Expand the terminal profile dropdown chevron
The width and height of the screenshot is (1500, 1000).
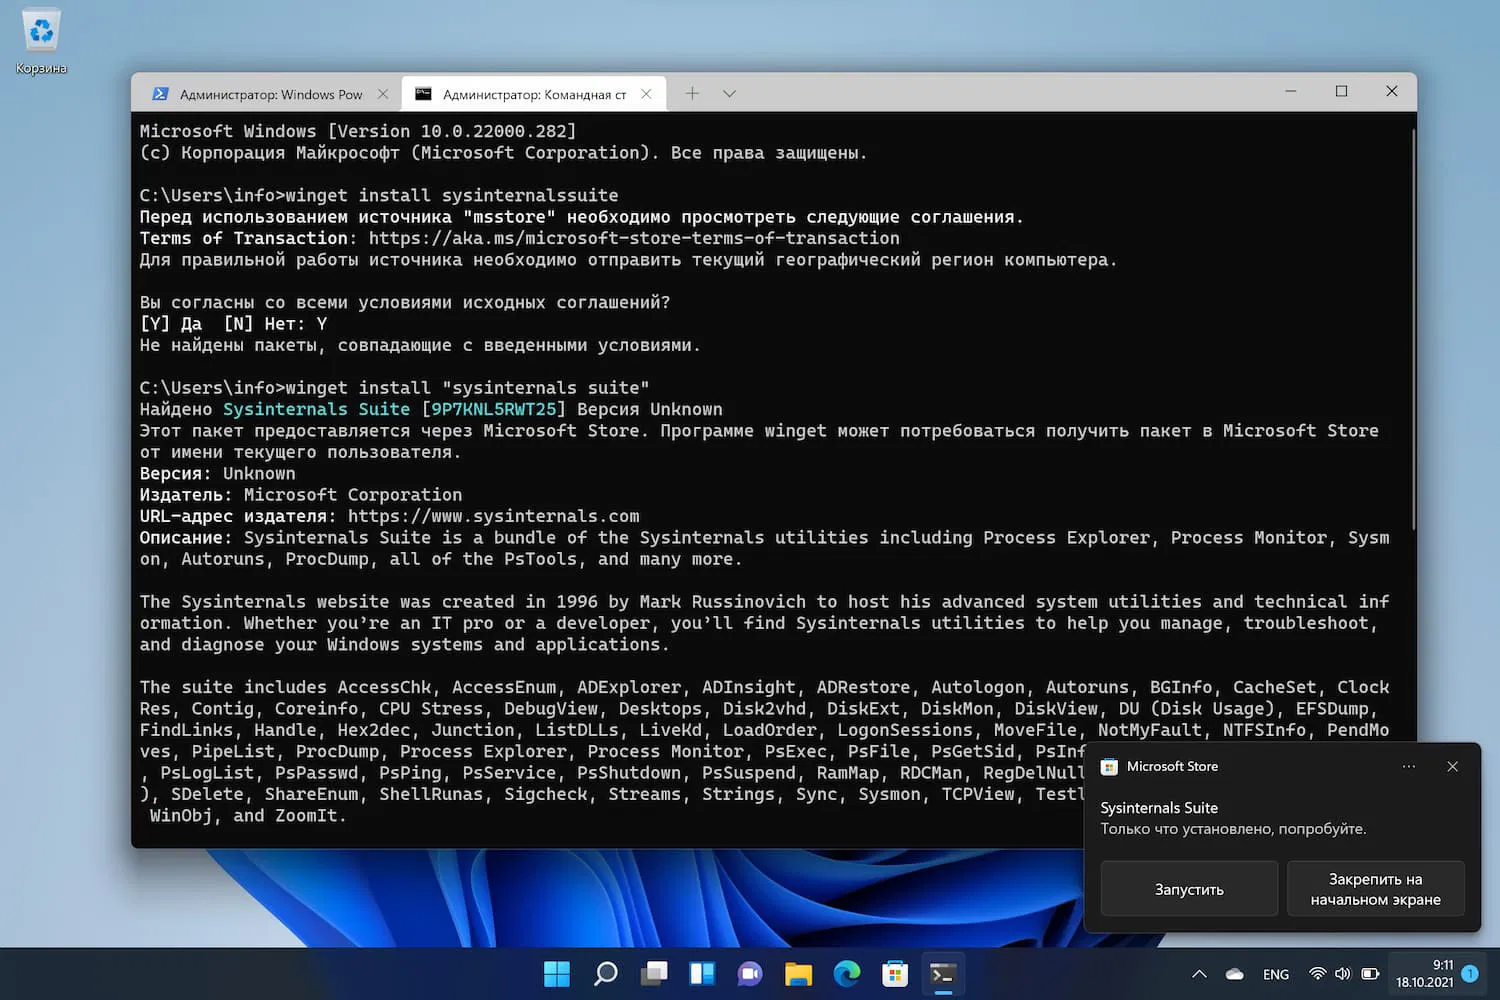[729, 93]
